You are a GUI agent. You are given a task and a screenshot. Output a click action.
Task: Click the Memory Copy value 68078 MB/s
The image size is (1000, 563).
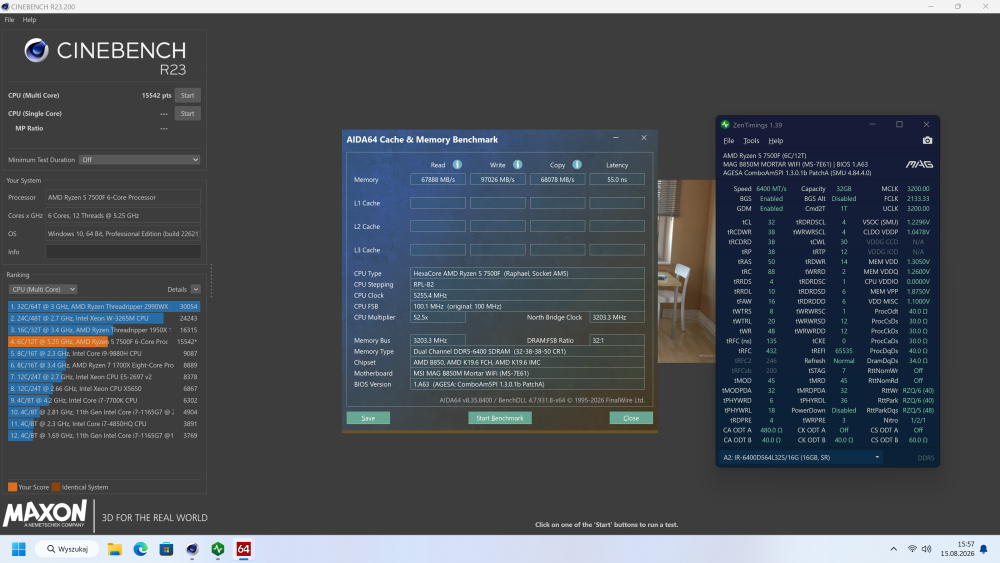pyautogui.click(x=557, y=180)
